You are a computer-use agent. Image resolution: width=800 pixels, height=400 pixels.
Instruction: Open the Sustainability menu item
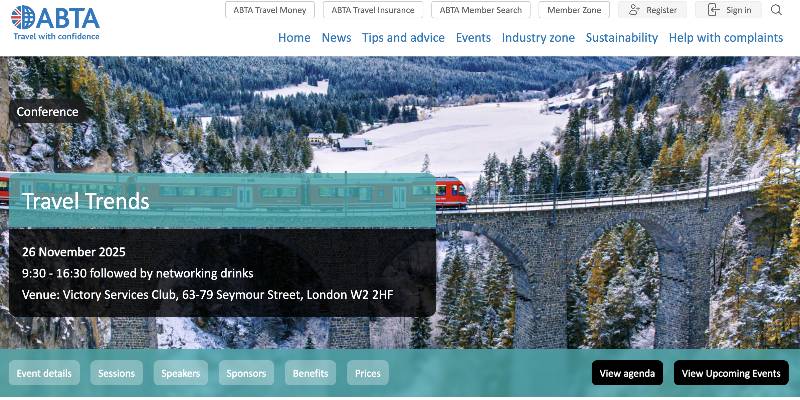(x=621, y=38)
